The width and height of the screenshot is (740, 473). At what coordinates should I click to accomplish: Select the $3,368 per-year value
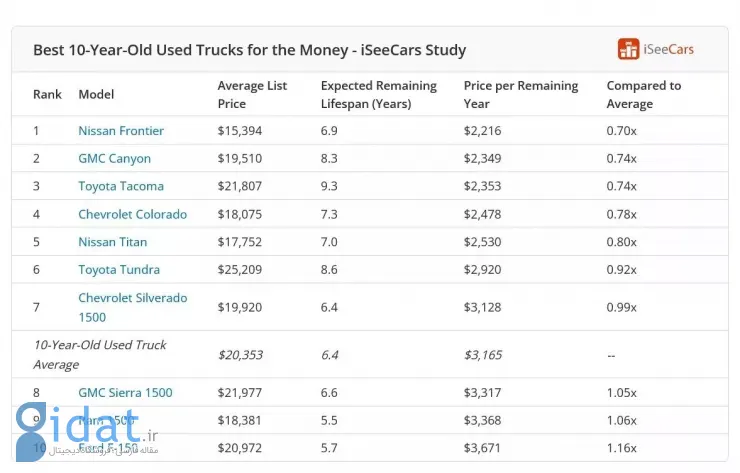pos(482,420)
